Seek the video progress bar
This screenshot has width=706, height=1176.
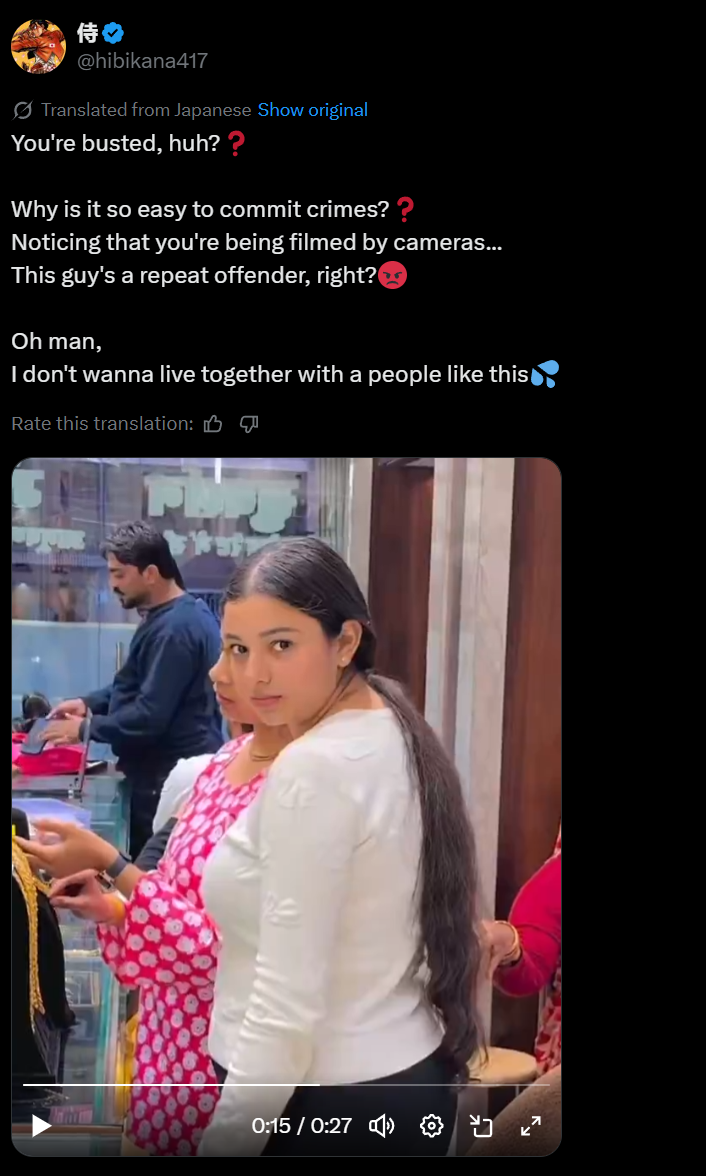[286, 1084]
